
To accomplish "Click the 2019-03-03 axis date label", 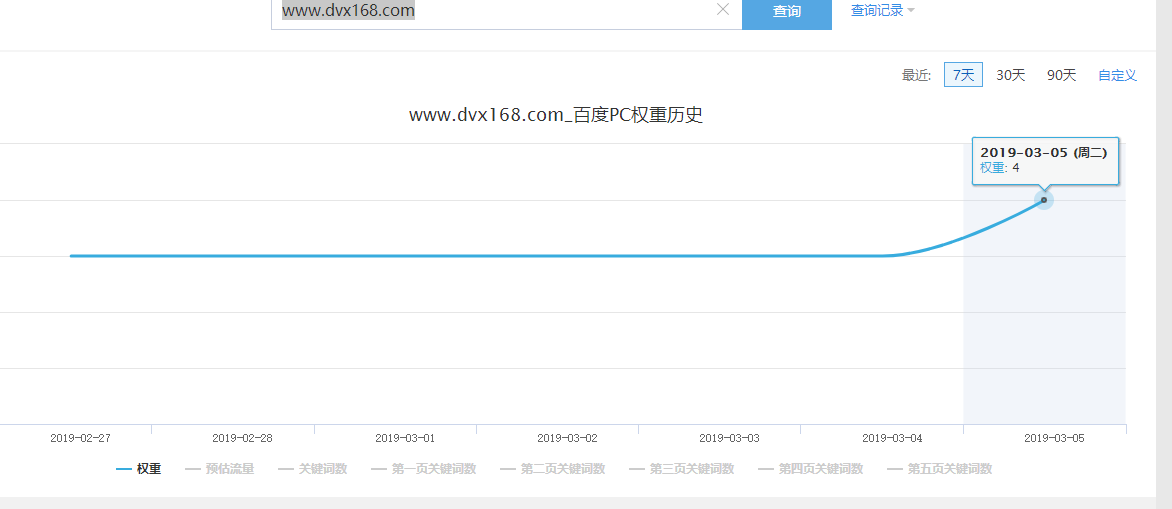I will 730,438.
